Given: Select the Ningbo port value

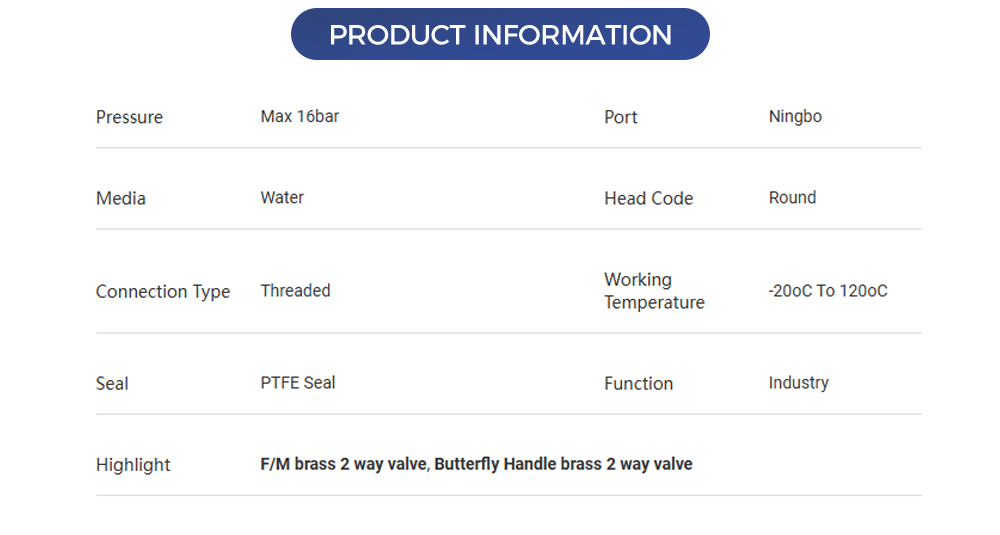Looking at the screenshot, I should (x=795, y=116).
